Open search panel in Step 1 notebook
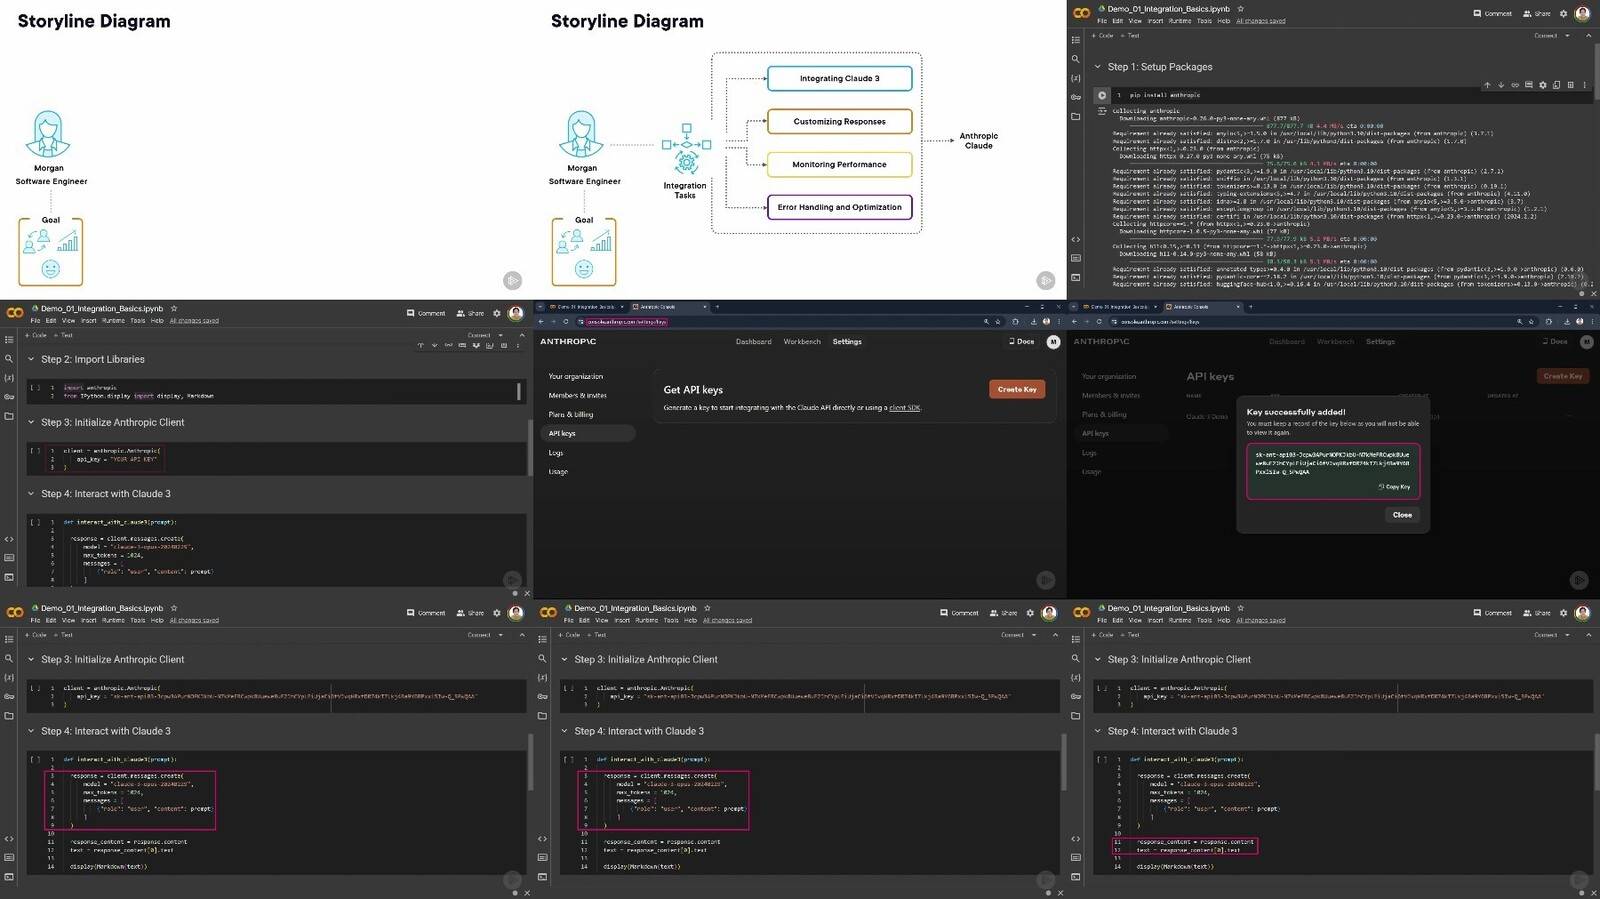The width and height of the screenshot is (1600, 899). [1076, 59]
